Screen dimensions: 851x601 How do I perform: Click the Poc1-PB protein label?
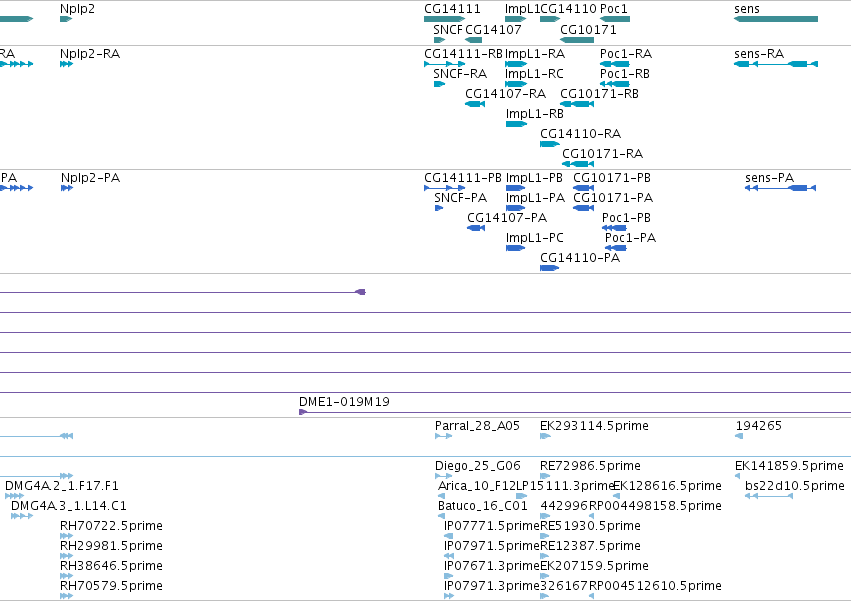[626, 218]
